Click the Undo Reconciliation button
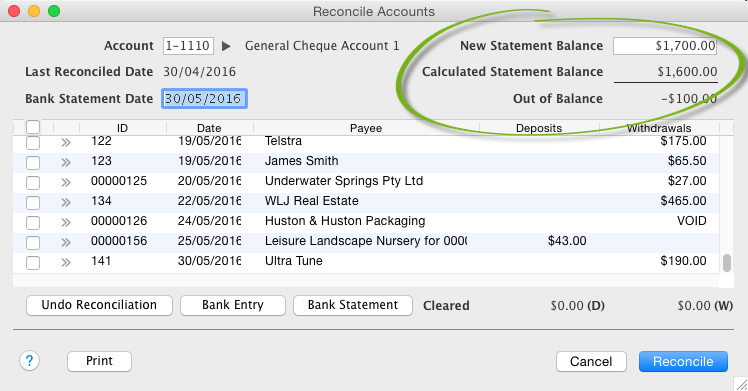Image resolution: width=748 pixels, height=391 pixels. [99, 305]
